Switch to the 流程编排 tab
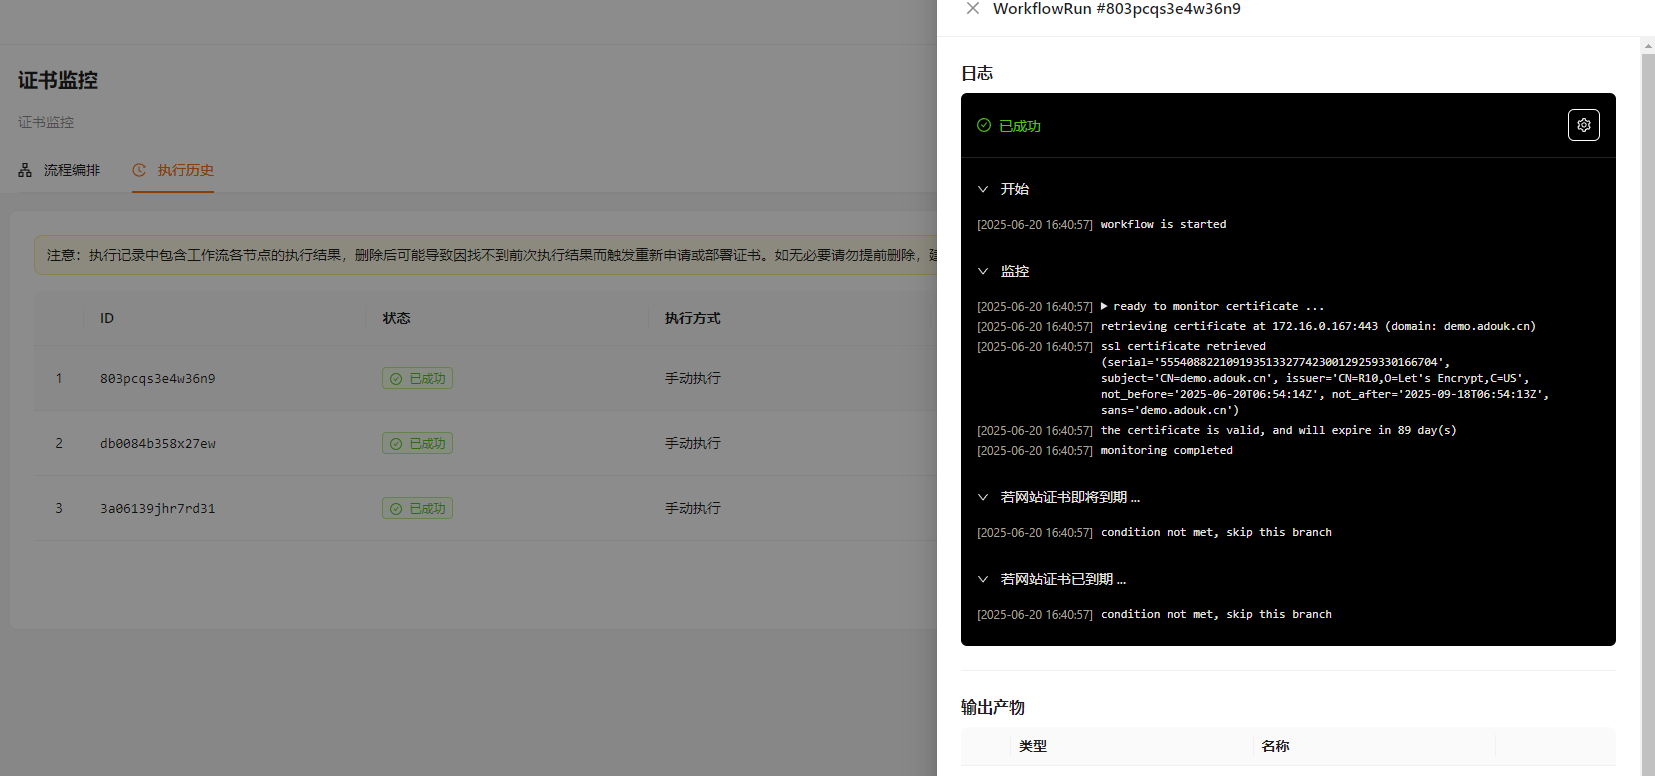1655x776 pixels. pos(71,170)
